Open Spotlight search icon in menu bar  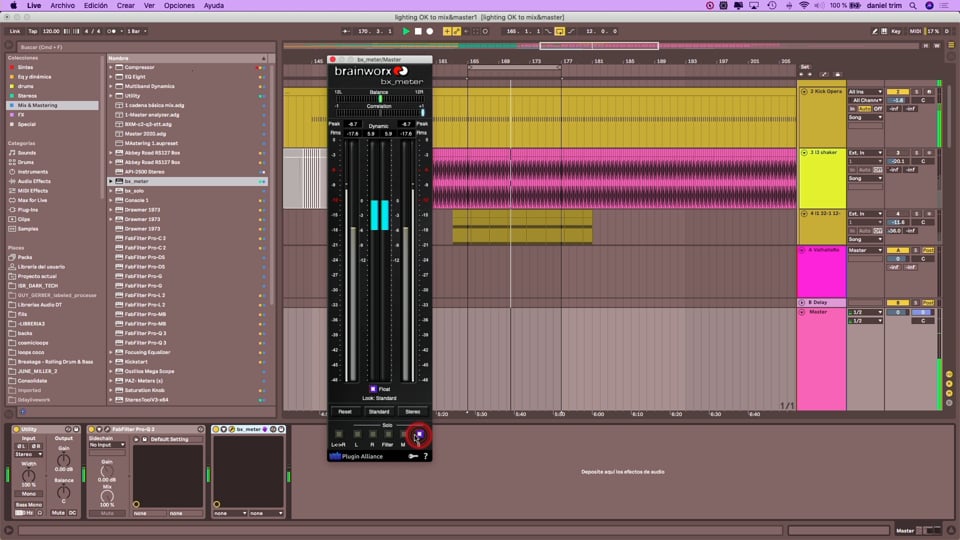pos(913,6)
